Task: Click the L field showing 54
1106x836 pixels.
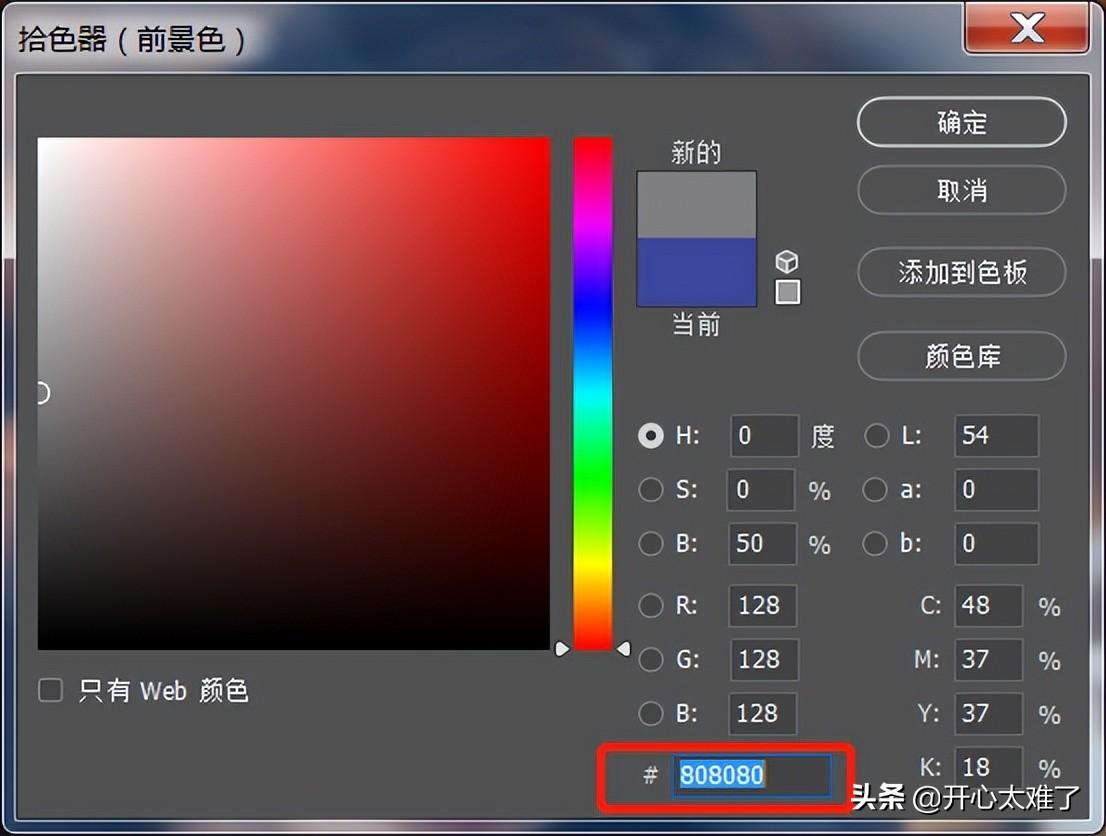Action: click(996, 435)
